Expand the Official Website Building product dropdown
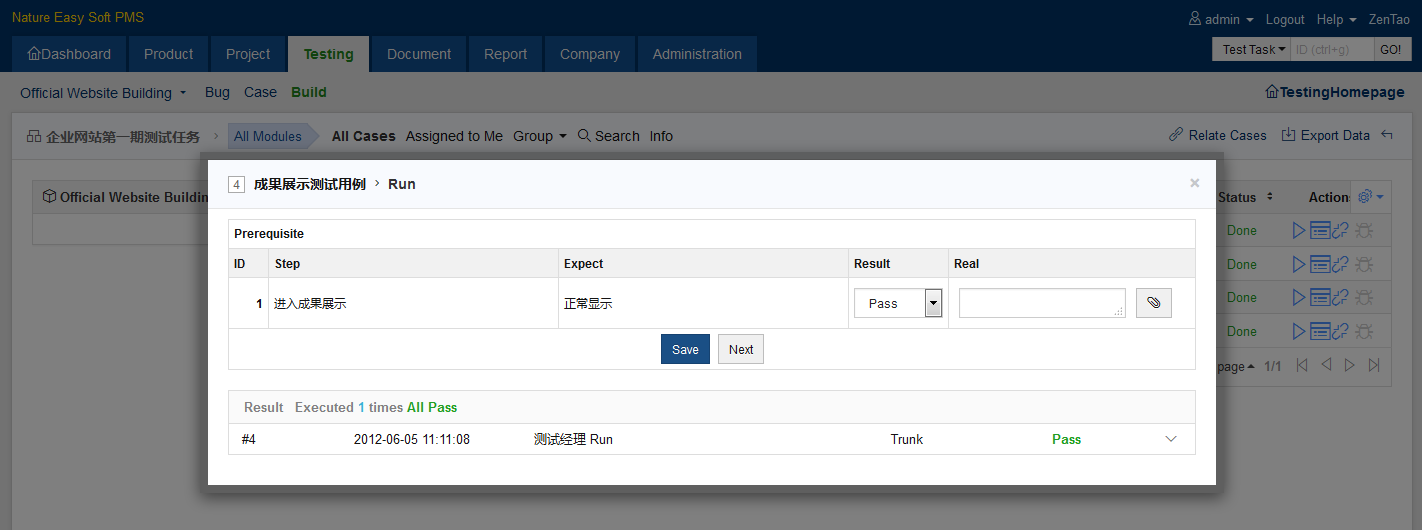1422x530 pixels. [x=103, y=93]
